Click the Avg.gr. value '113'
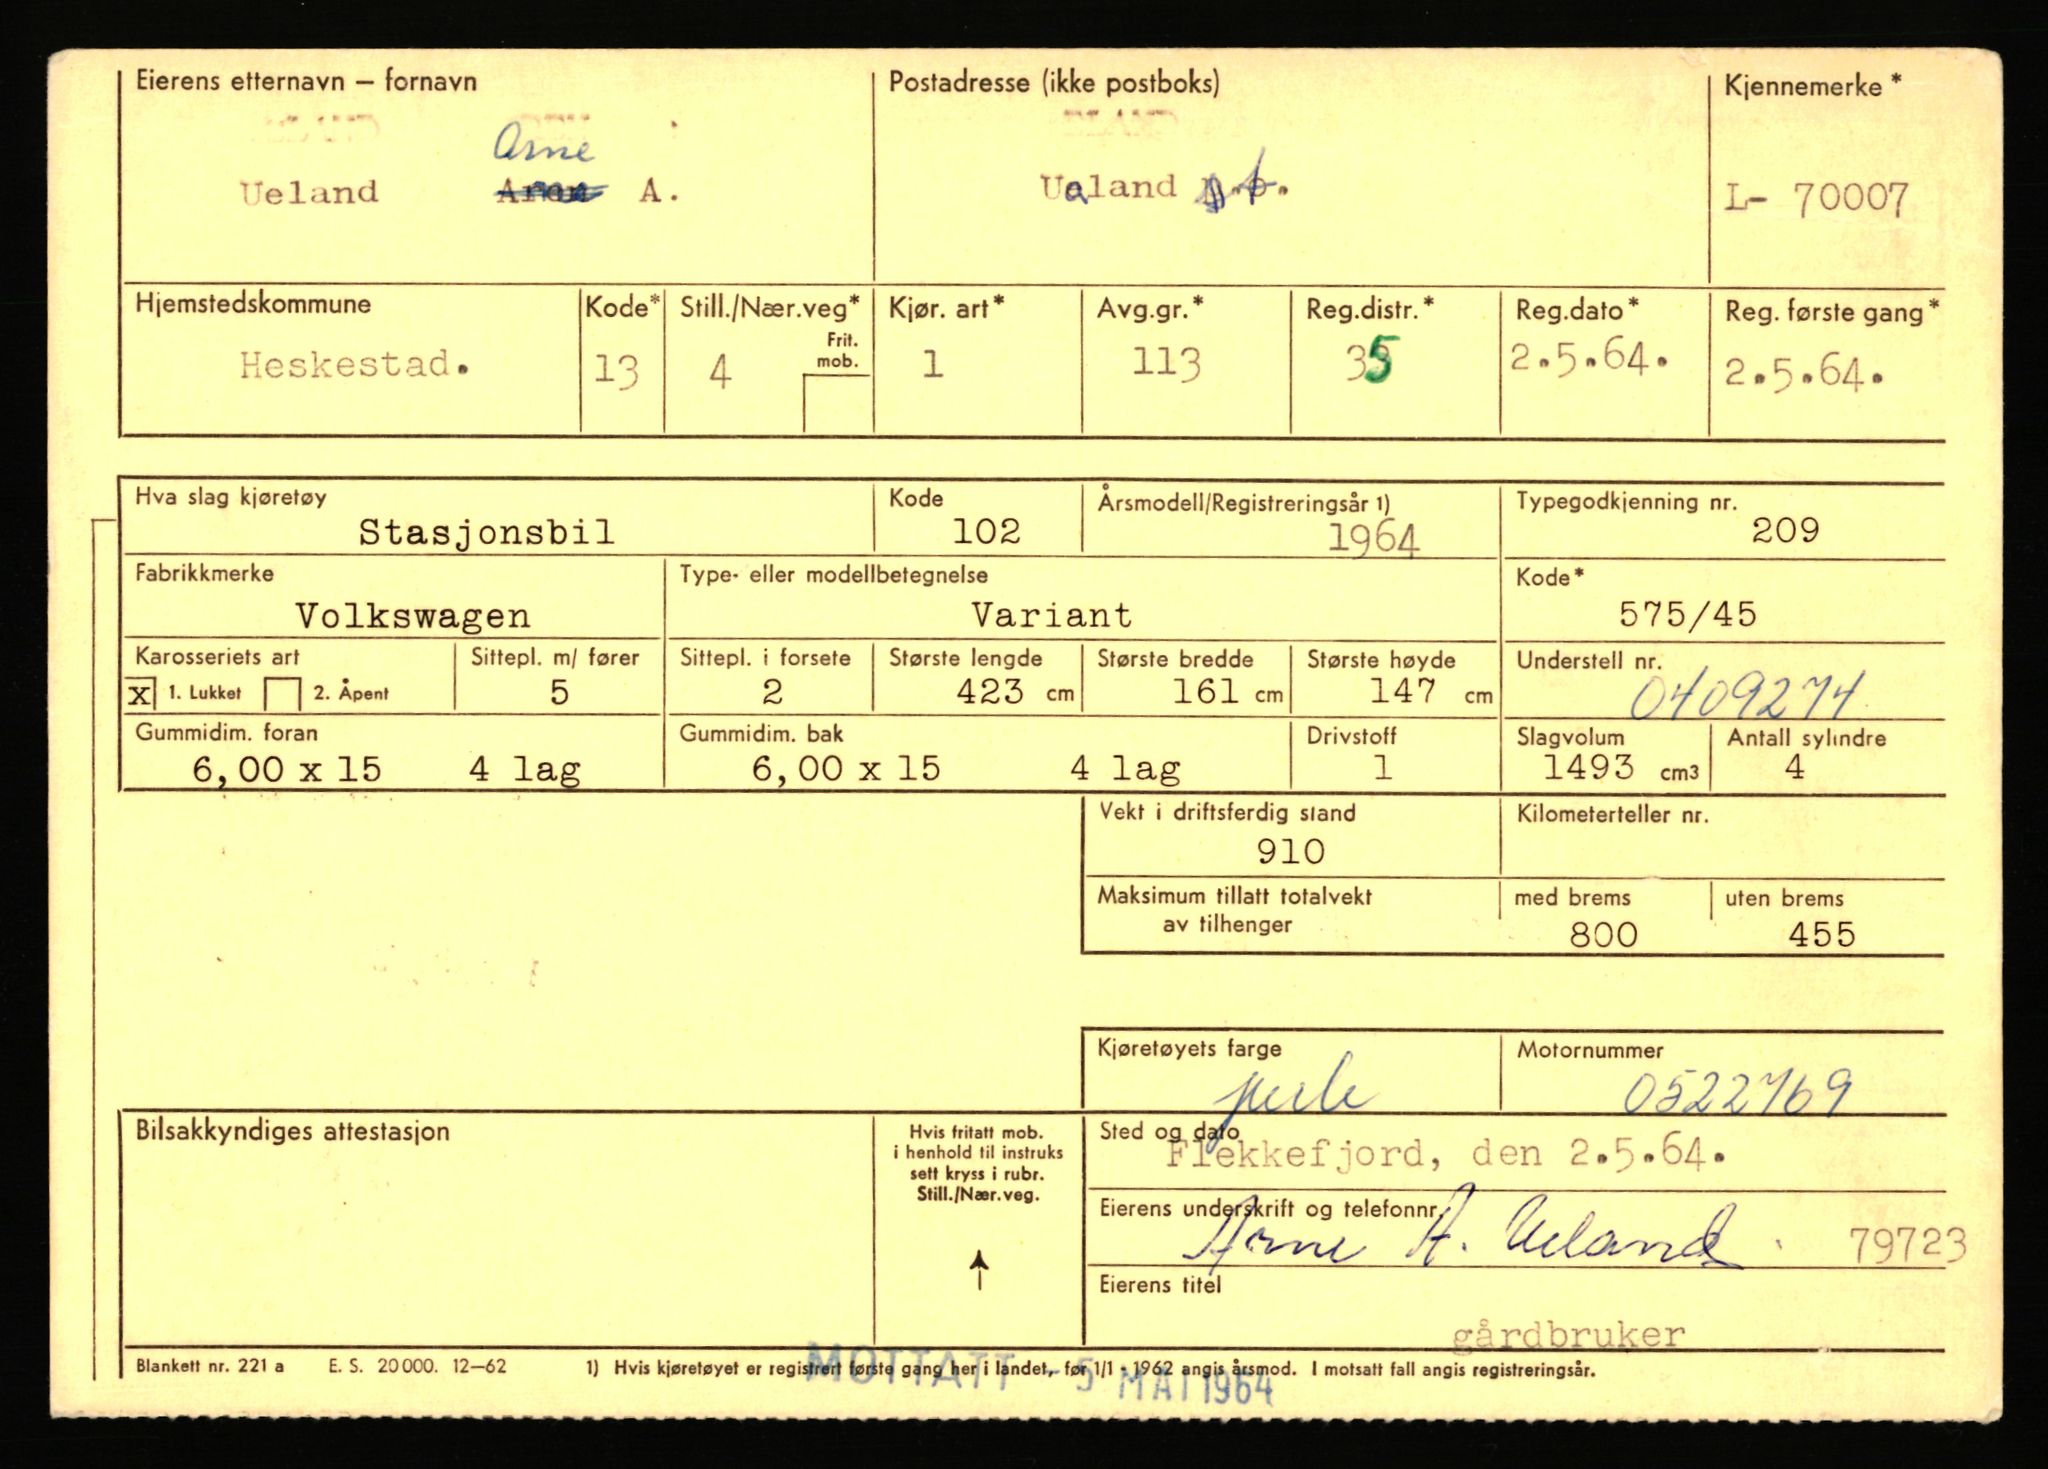Screen dimensions: 2048x1469 click(x=1166, y=363)
